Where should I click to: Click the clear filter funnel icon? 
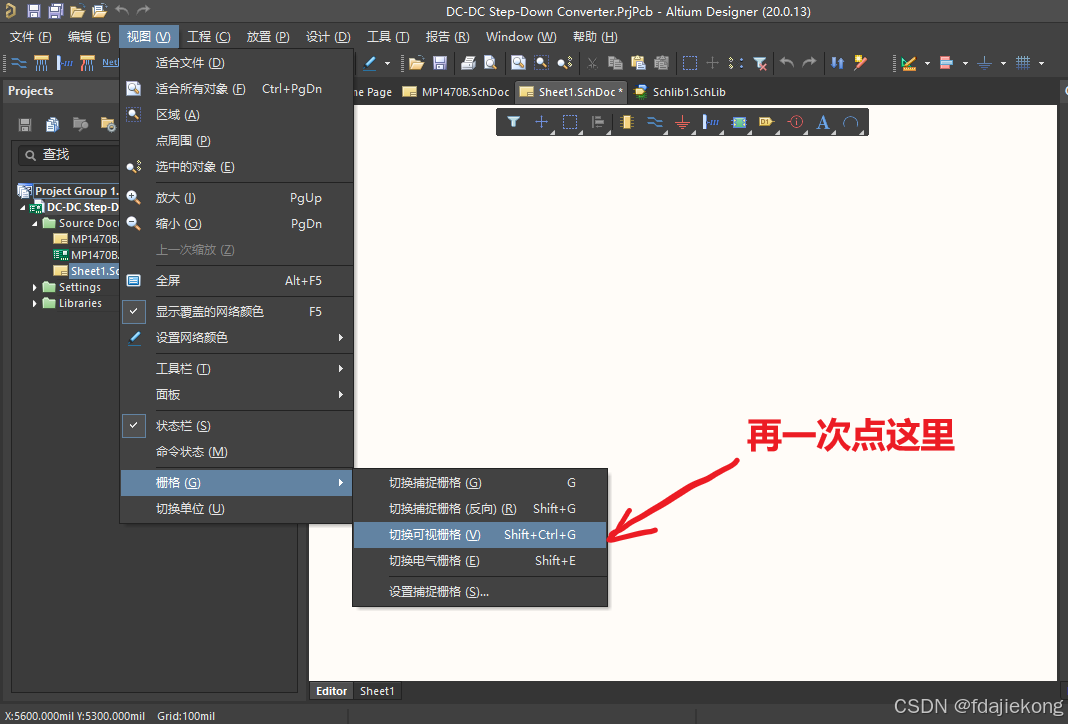[x=760, y=63]
